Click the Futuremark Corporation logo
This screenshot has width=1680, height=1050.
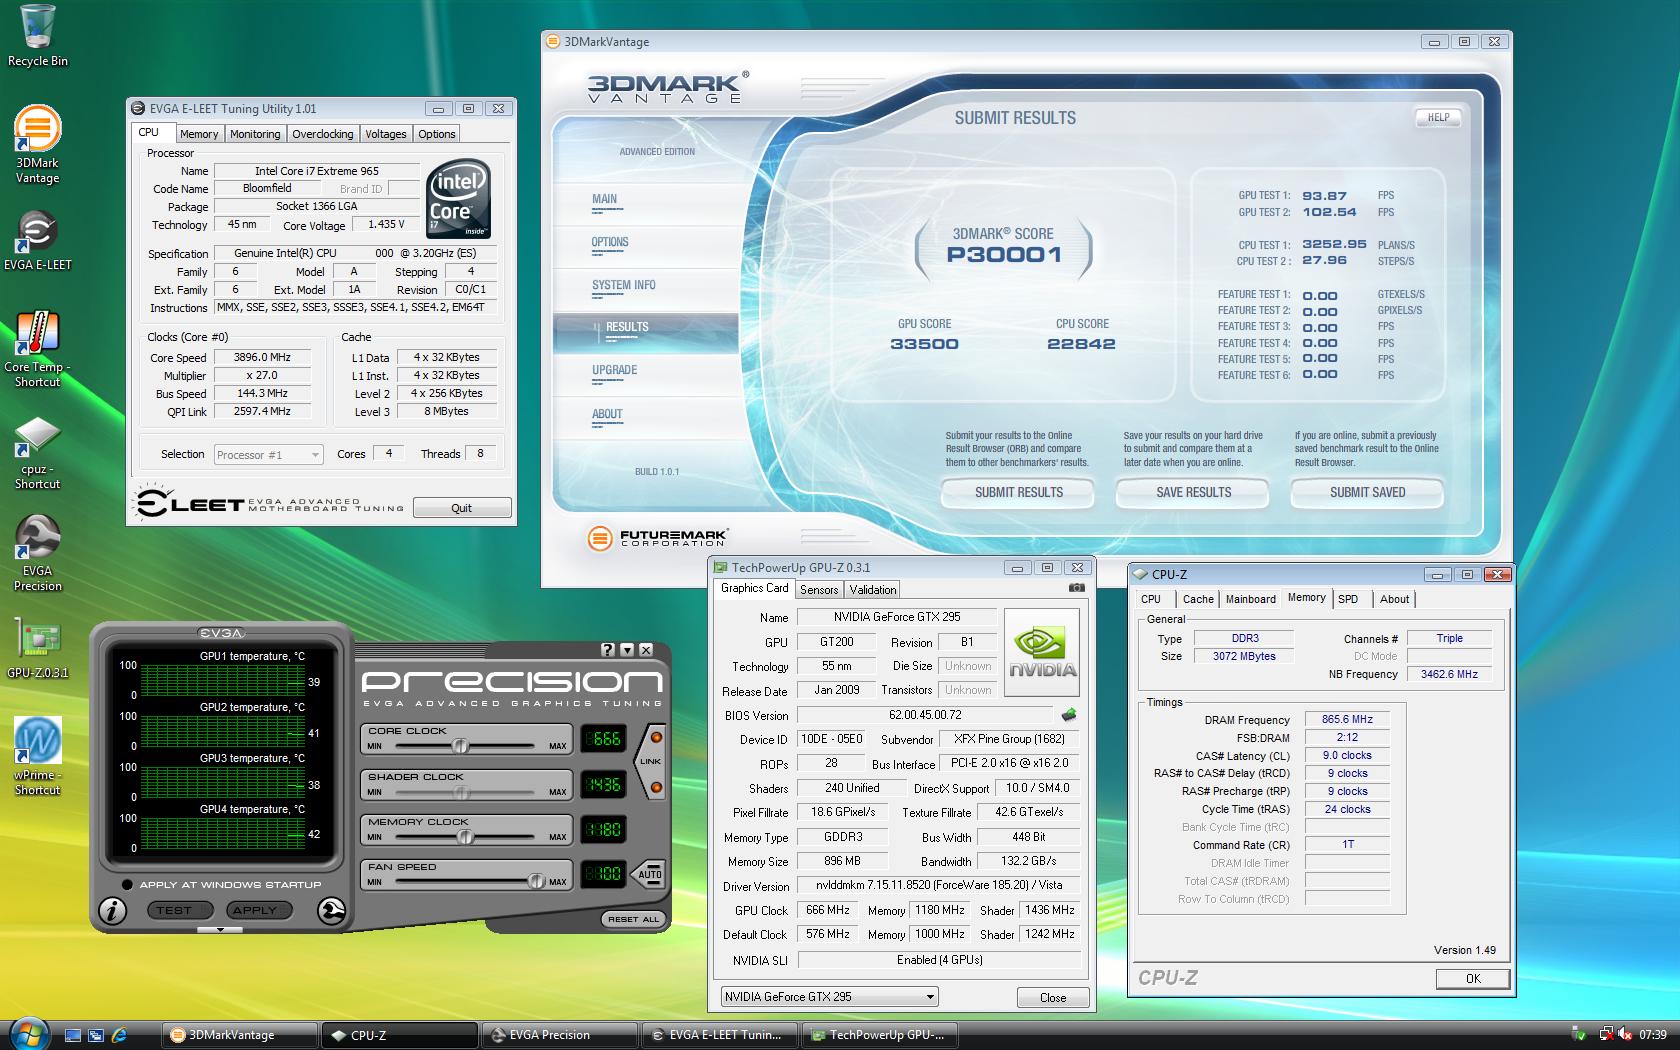658,538
